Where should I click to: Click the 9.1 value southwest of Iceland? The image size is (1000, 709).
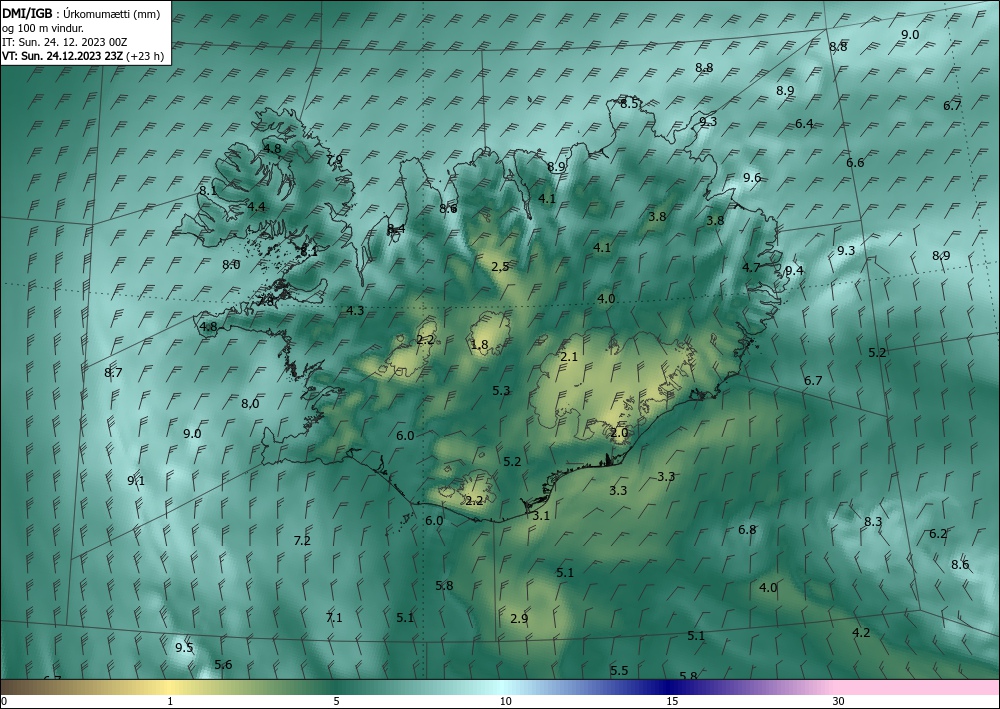pos(136,481)
